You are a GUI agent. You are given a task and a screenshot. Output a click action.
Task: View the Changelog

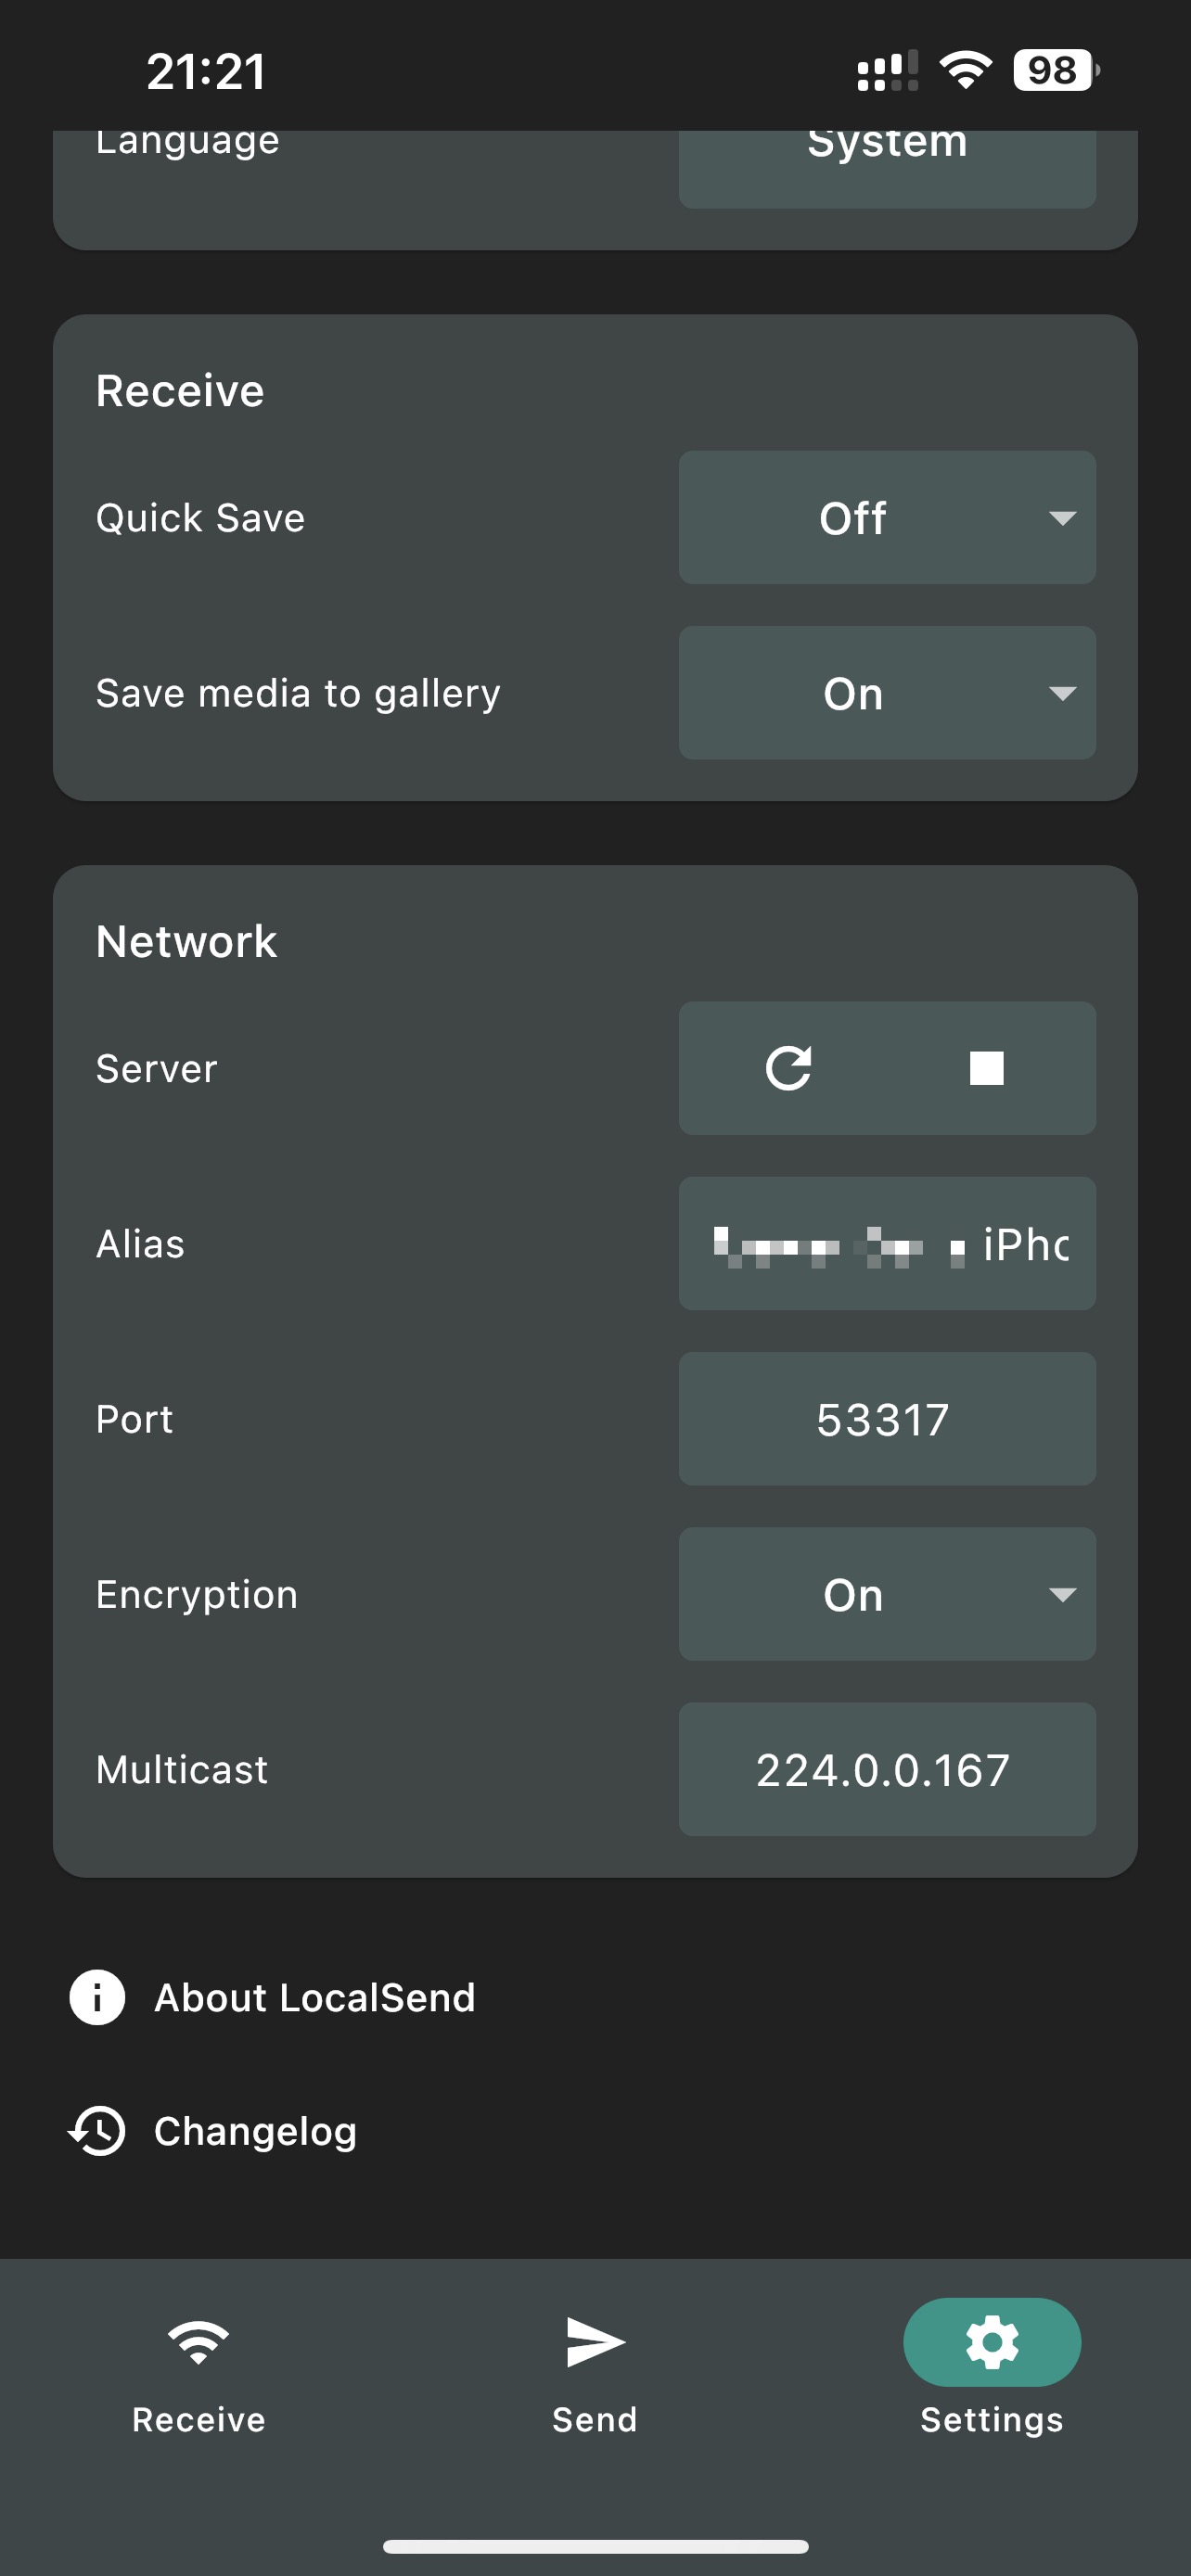coord(255,2130)
